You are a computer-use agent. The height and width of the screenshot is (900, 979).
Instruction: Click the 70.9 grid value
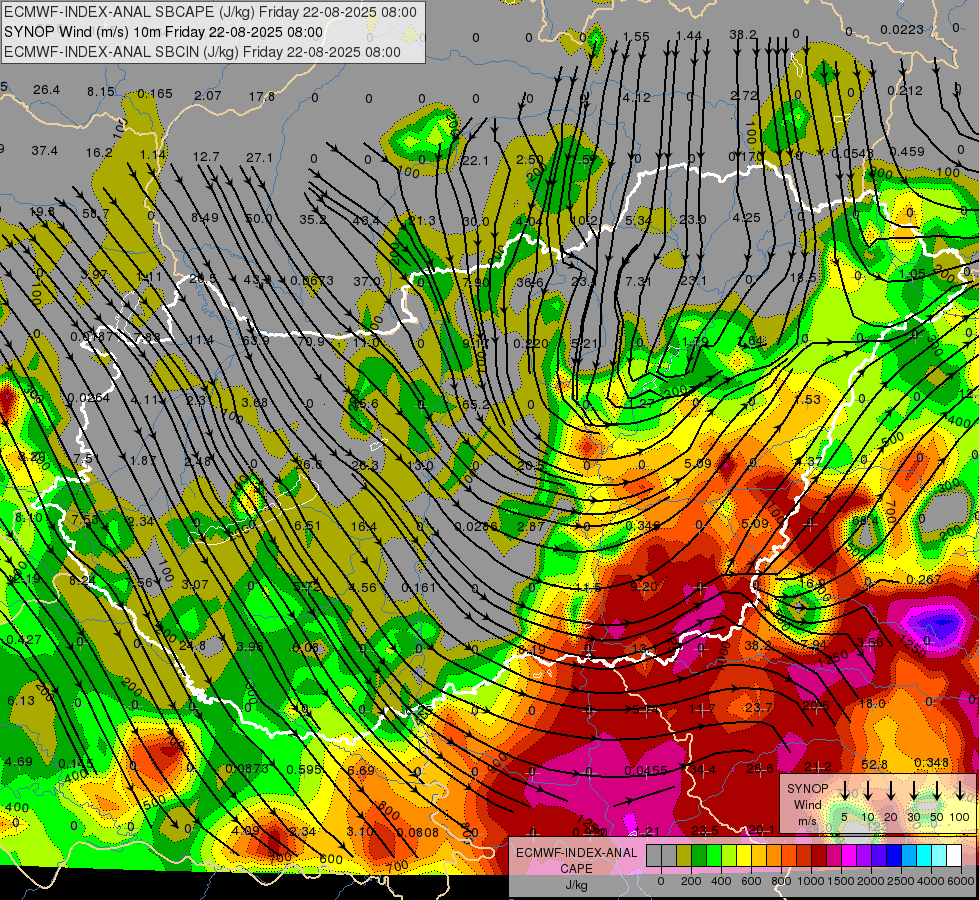click(x=311, y=342)
